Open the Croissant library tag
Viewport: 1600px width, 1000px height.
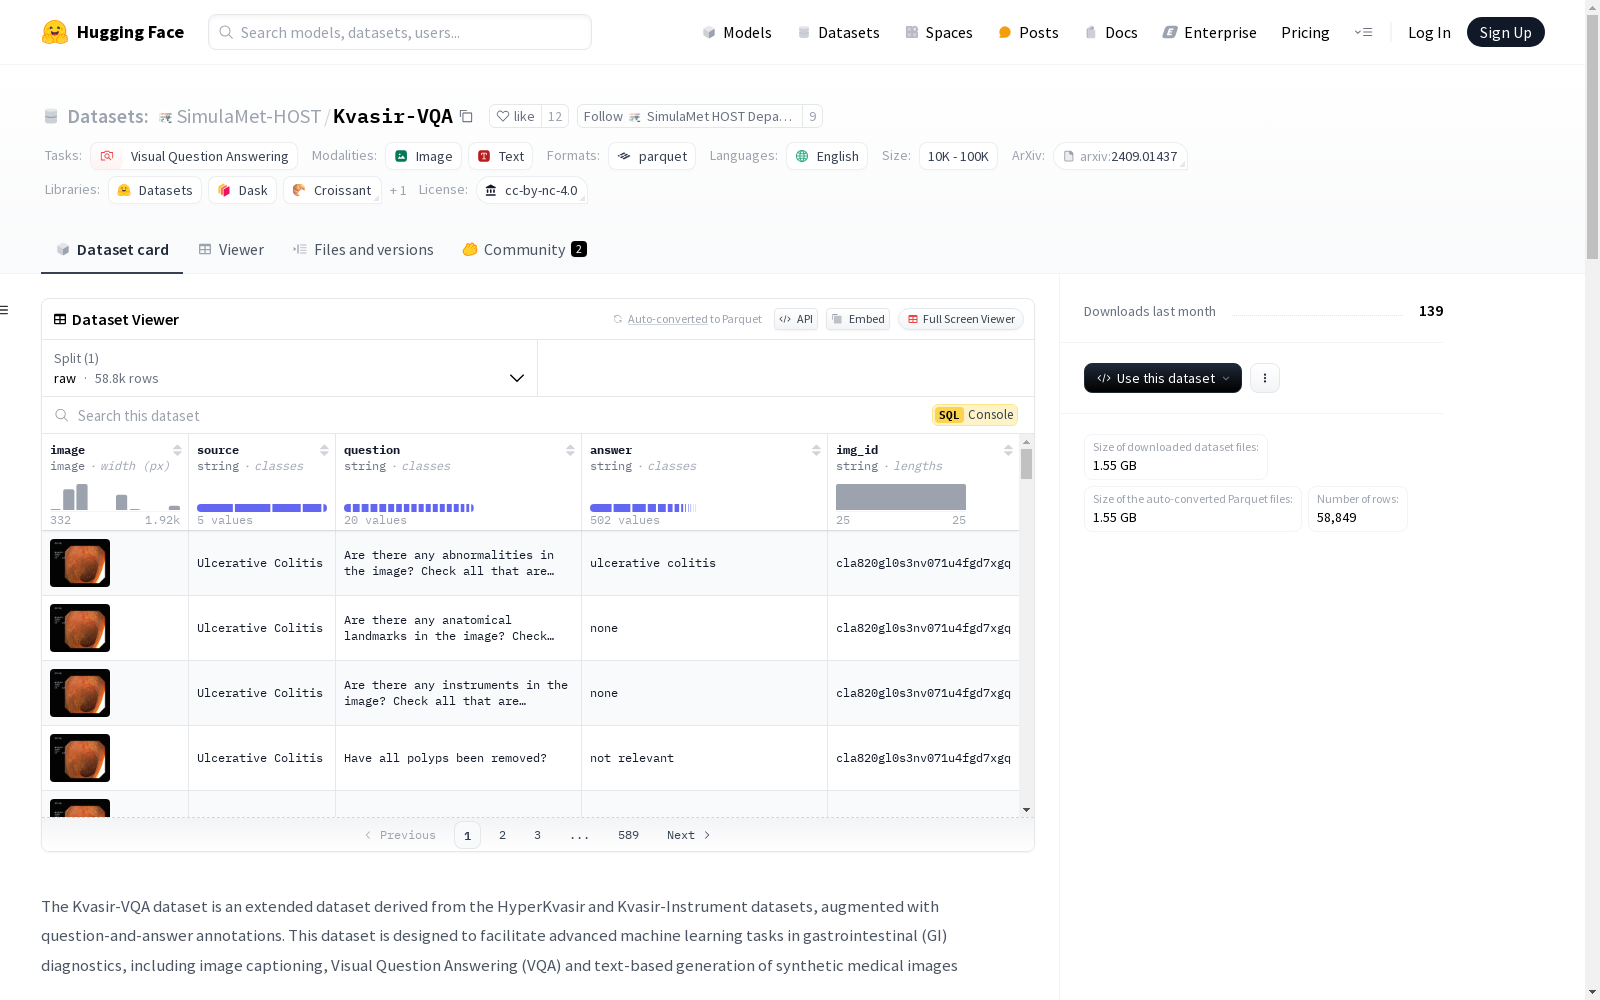(x=332, y=190)
